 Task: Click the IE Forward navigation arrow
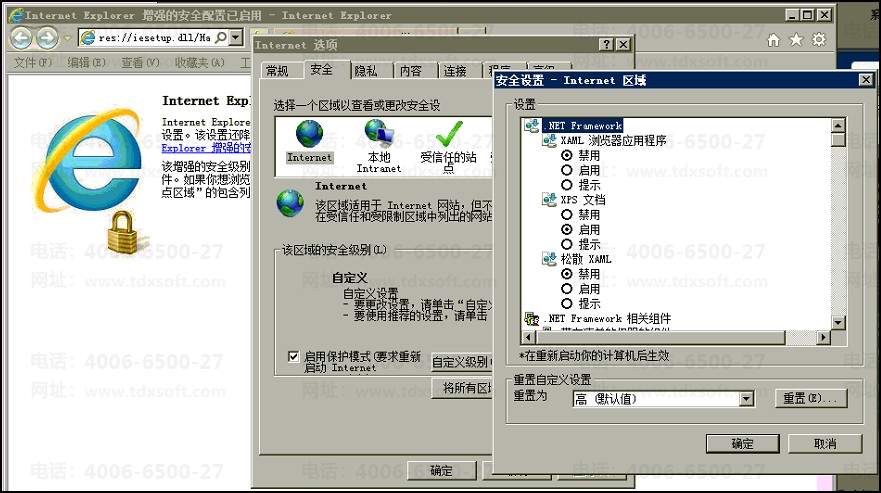[47, 38]
